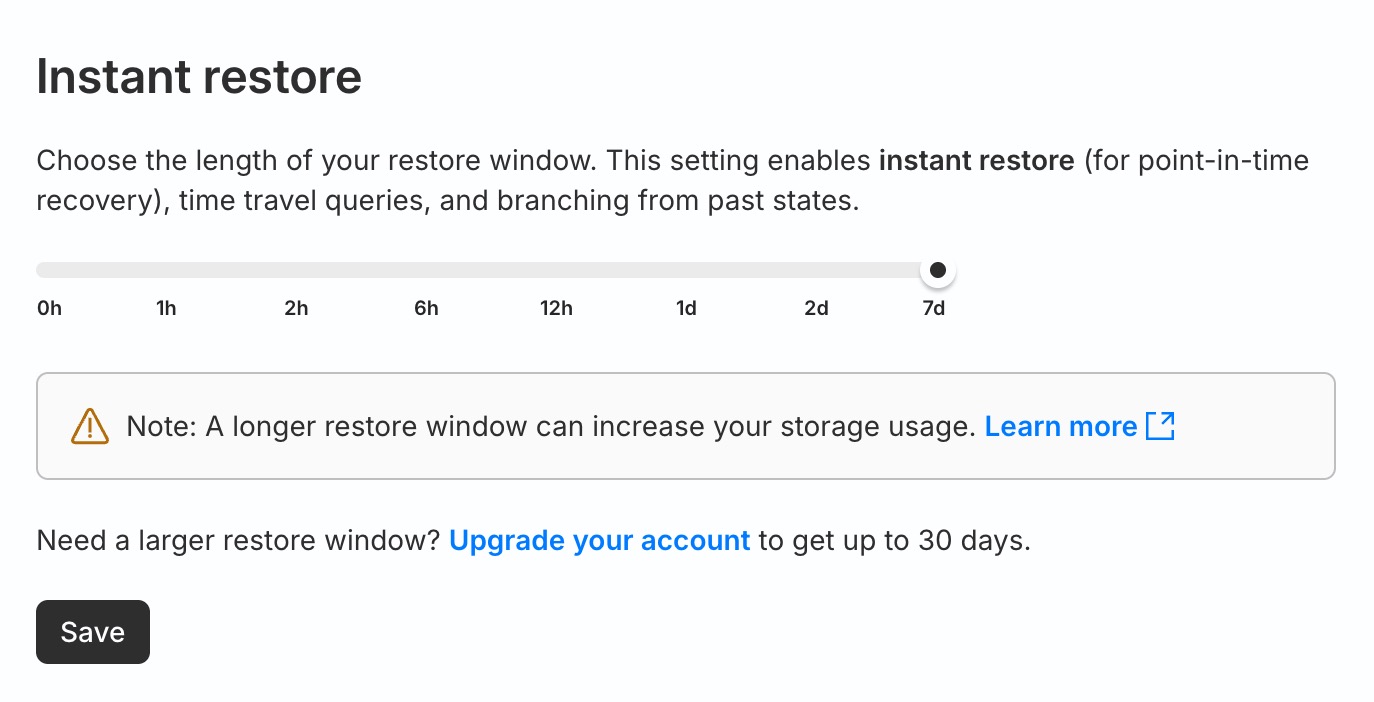Click the Instant restore heading
The width and height of the screenshot is (1374, 702).
pyautogui.click(x=199, y=77)
